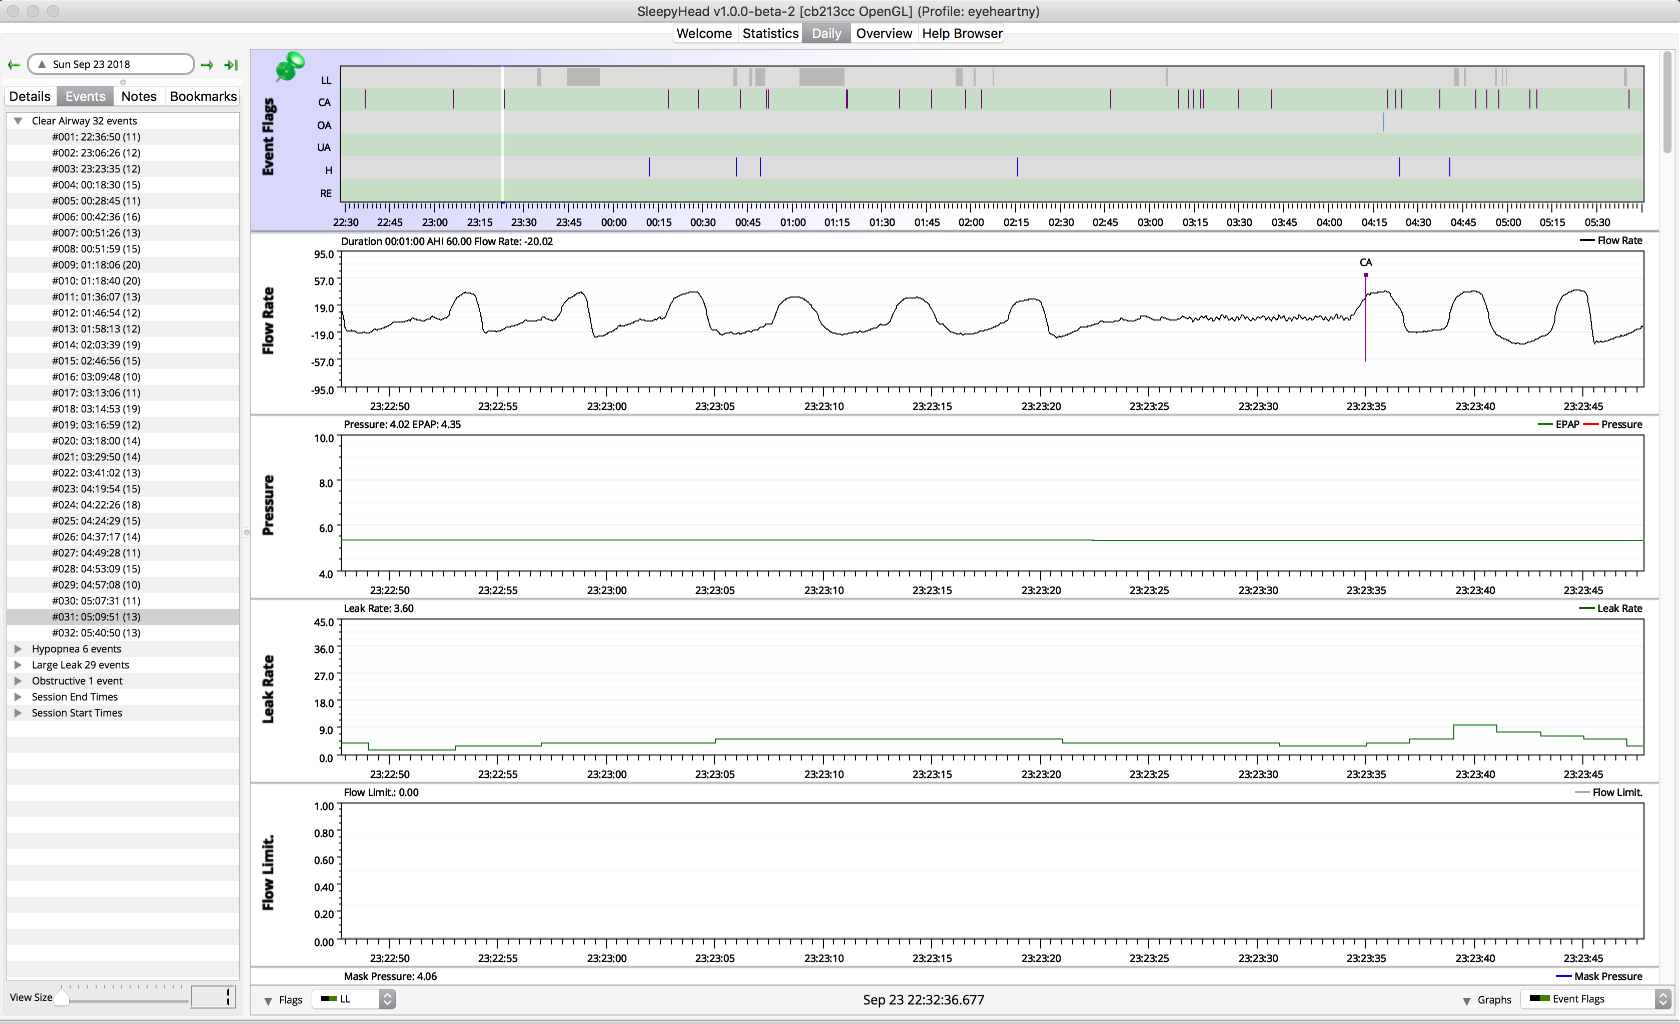Click the Graphs triangle in the bottom bar
The width and height of the screenshot is (1680, 1024).
tap(1466, 1000)
